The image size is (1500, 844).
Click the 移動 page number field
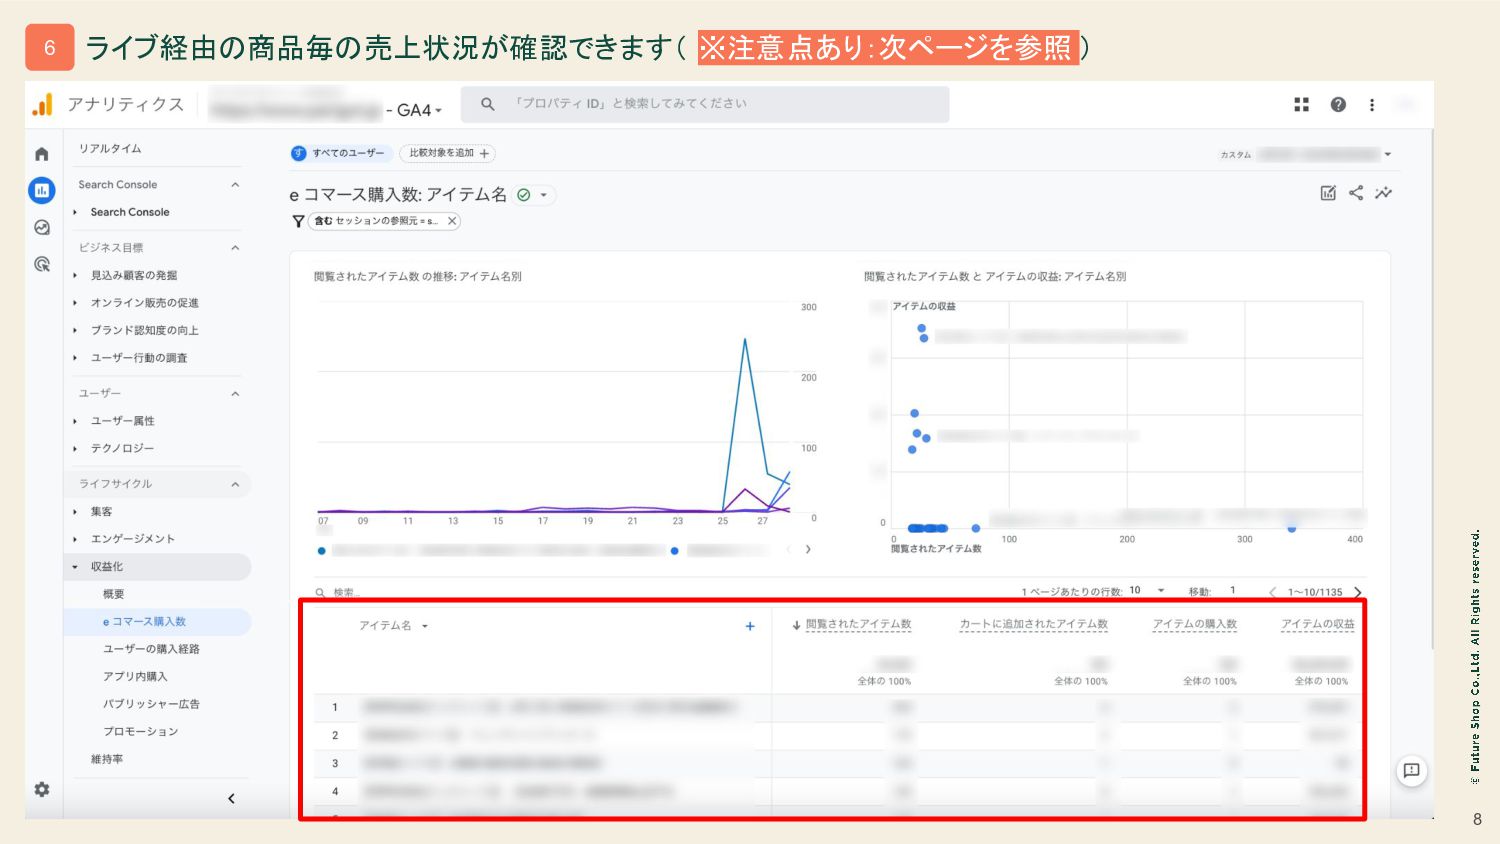coord(1233,590)
